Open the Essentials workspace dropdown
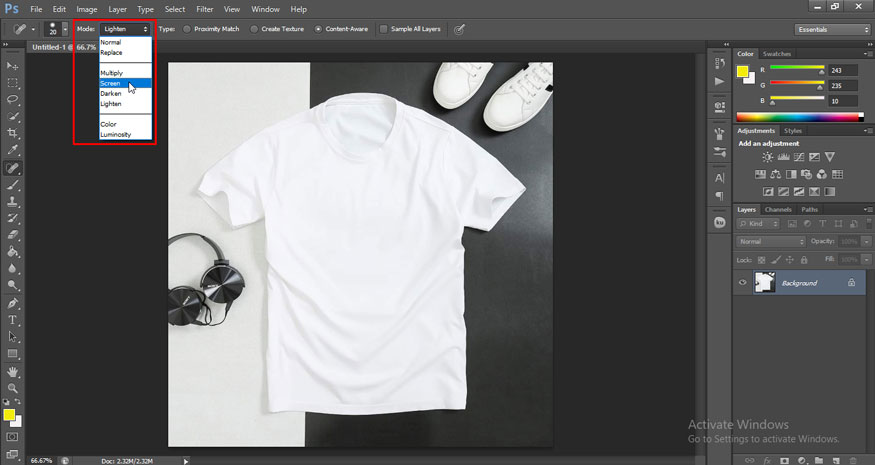The width and height of the screenshot is (875, 465). [831, 29]
